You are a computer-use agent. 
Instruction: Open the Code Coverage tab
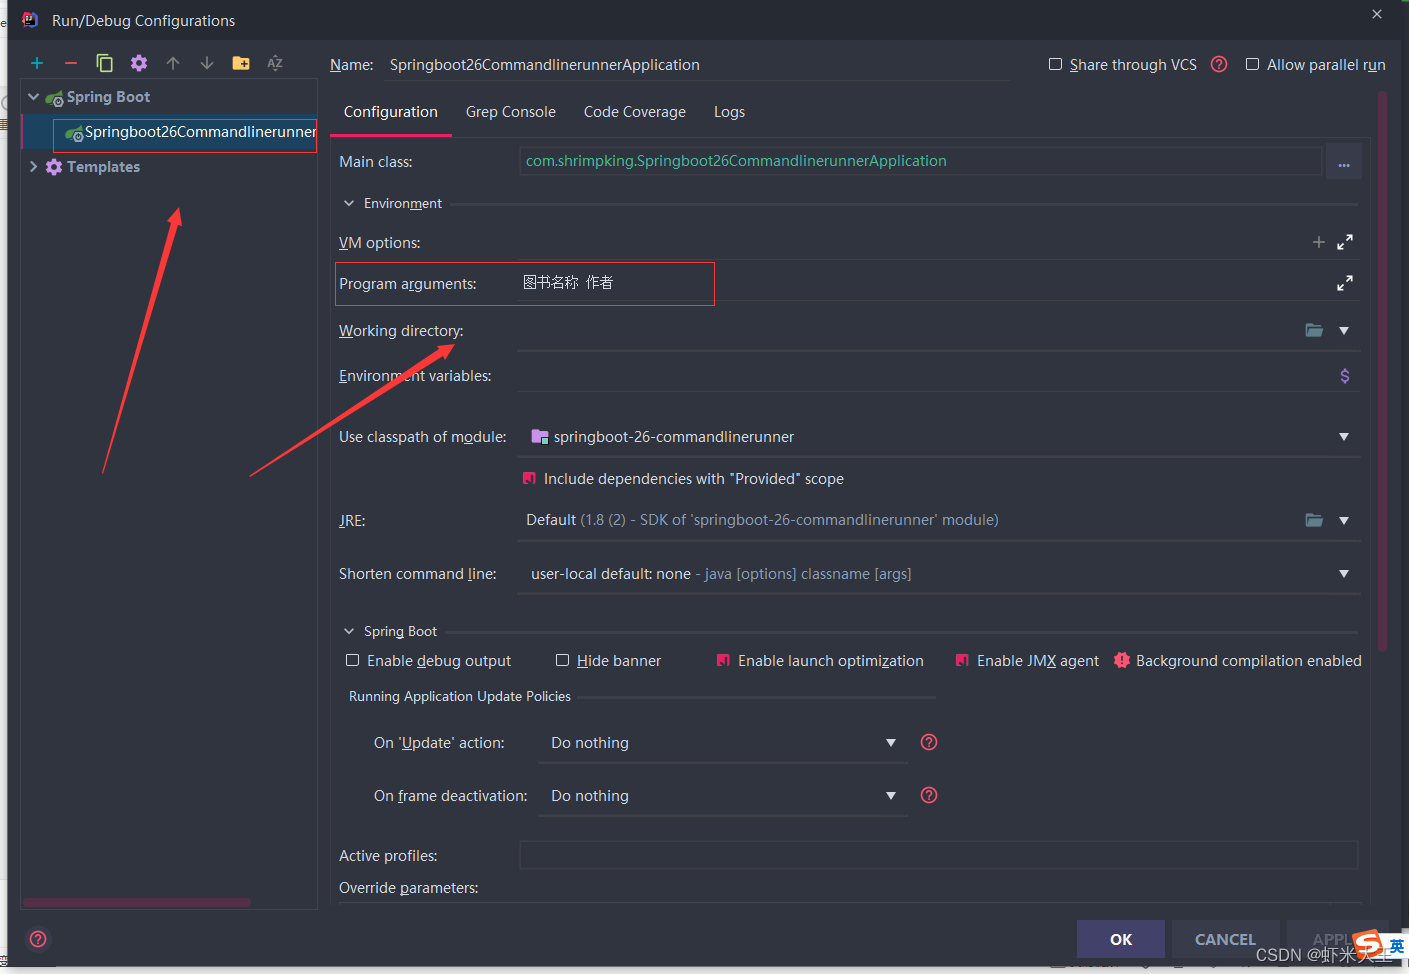click(x=634, y=111)
